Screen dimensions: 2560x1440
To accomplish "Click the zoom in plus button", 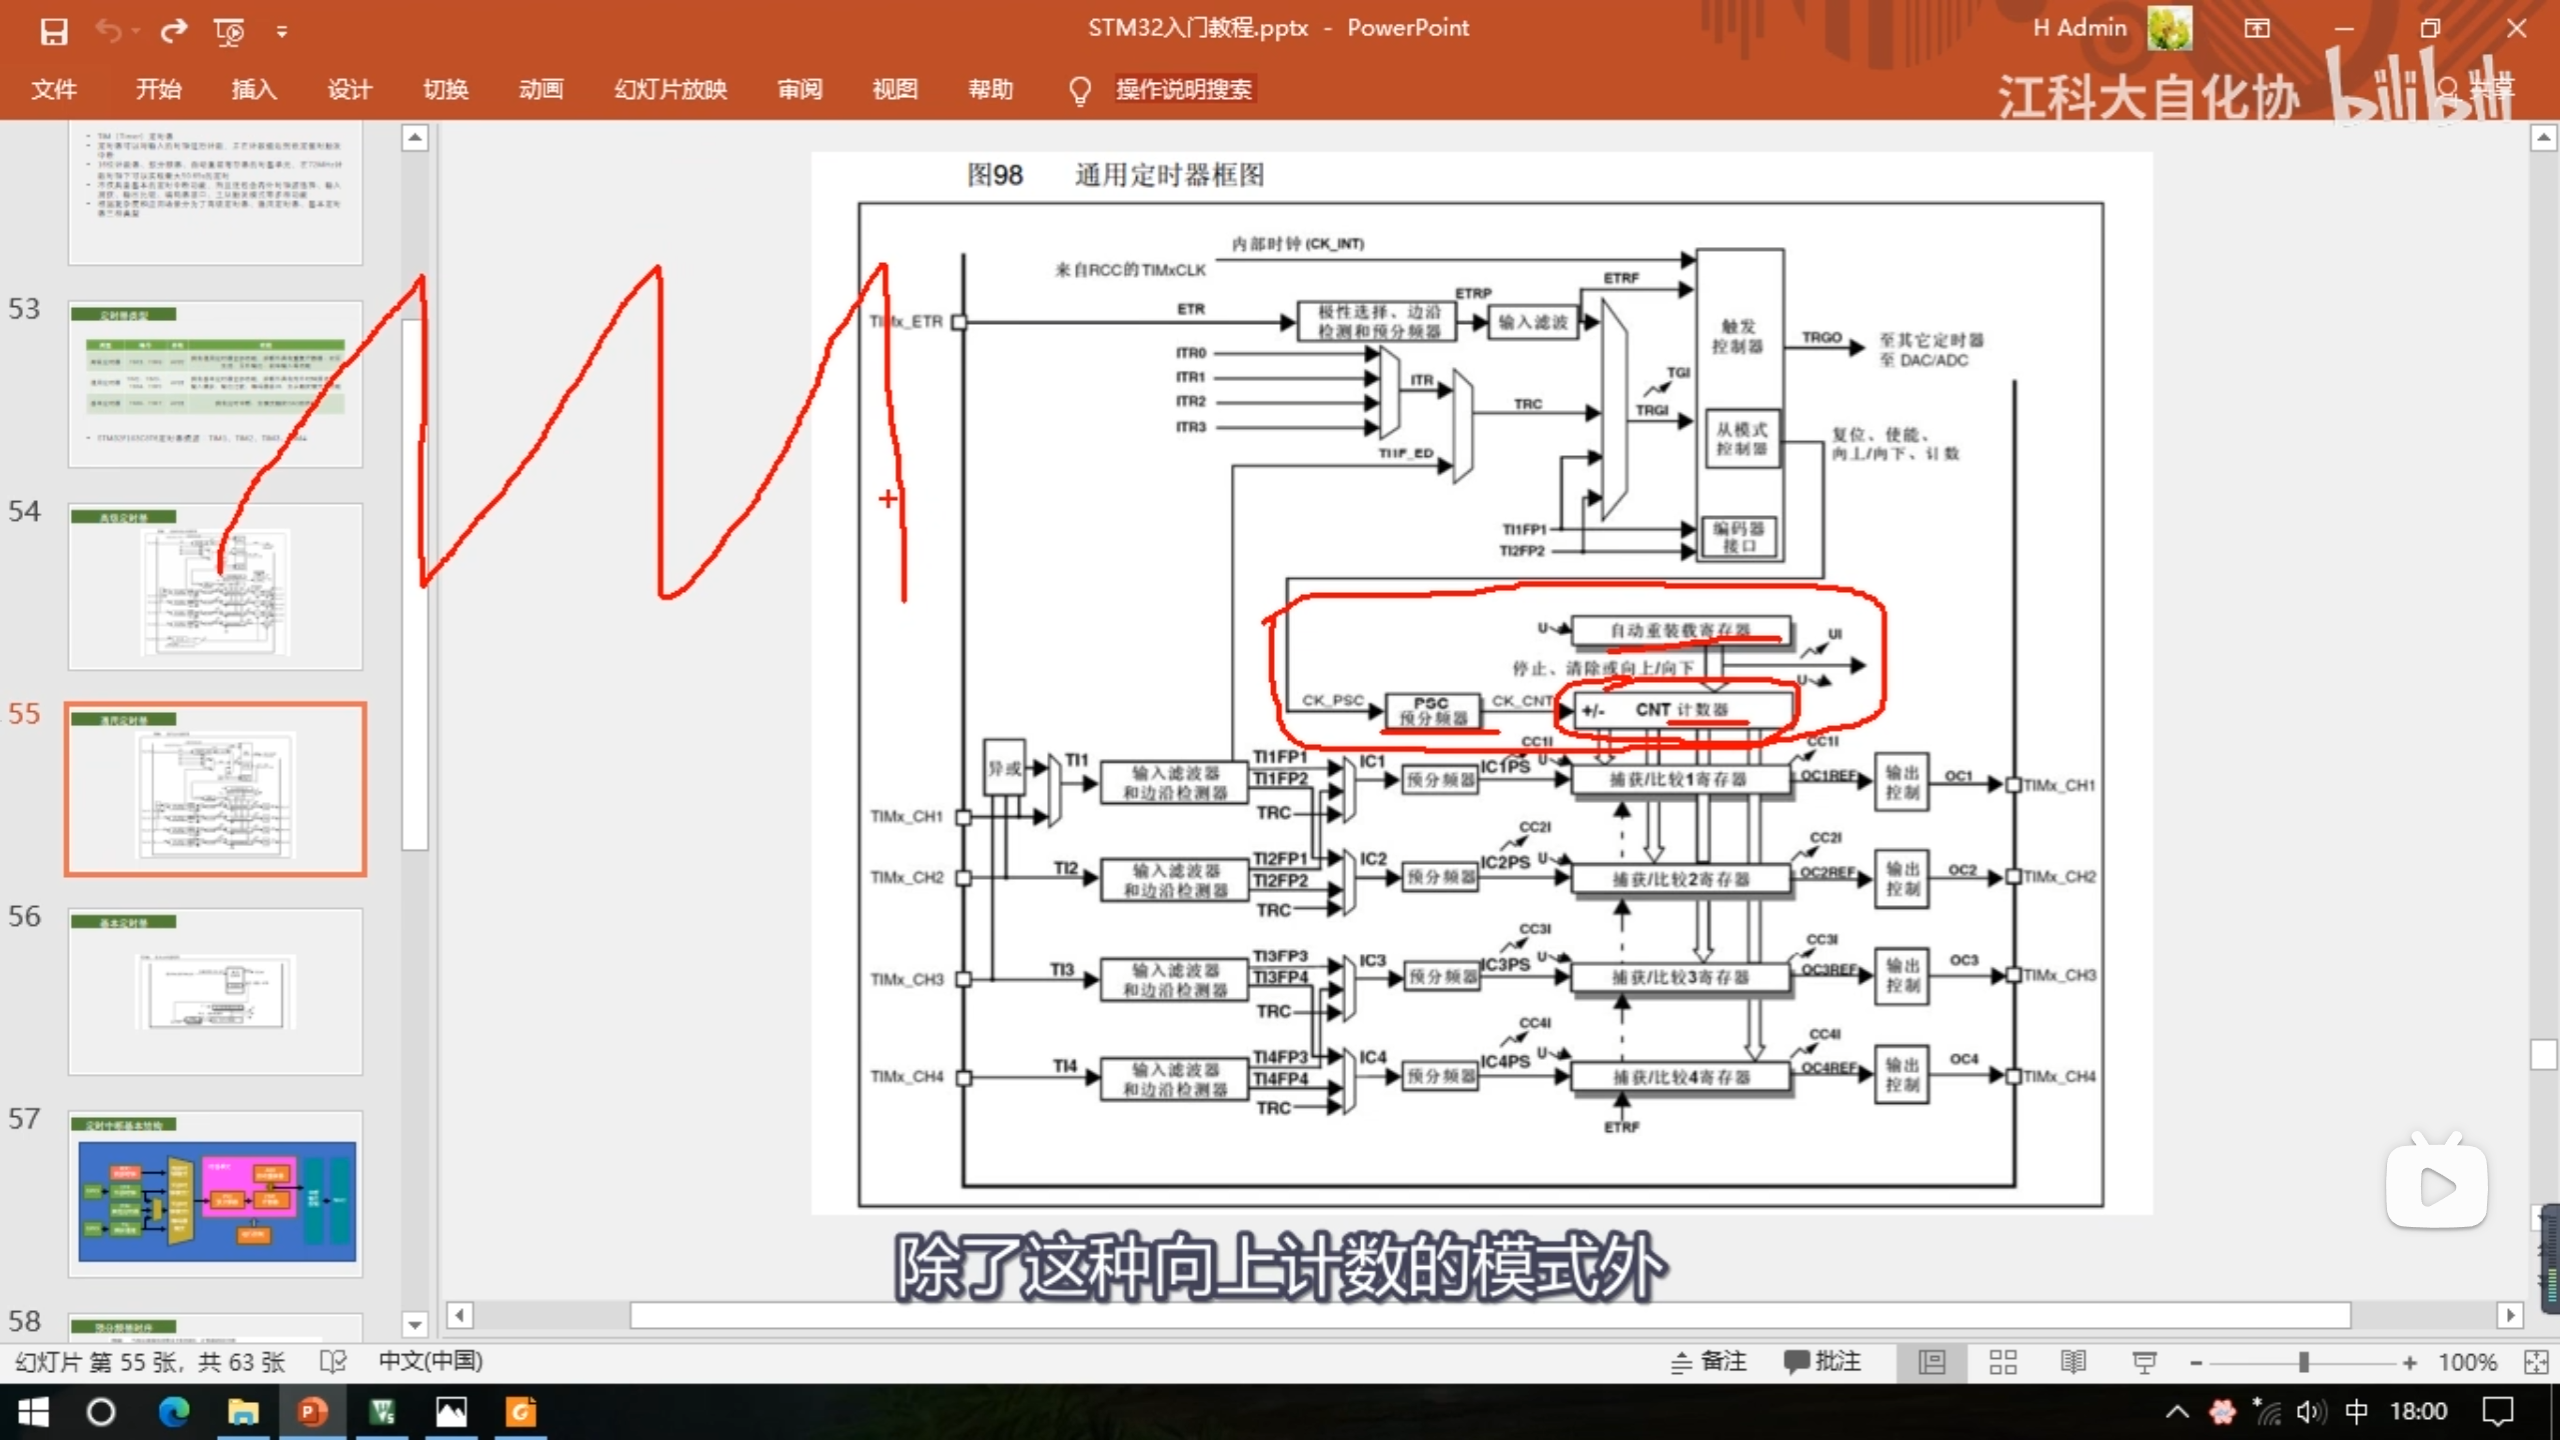I will 2410,1362.
